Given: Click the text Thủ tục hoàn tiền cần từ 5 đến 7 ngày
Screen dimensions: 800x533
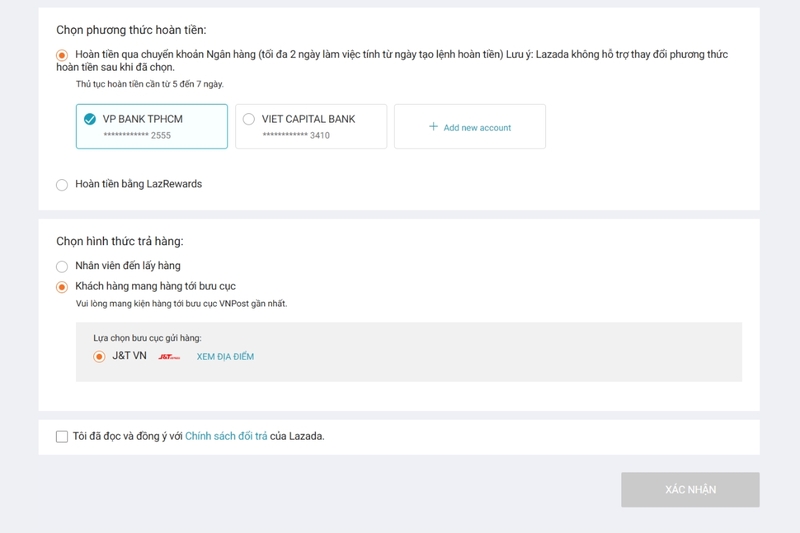Looking at the screenshot, I should pyautogui.click(x=150, y=84).
